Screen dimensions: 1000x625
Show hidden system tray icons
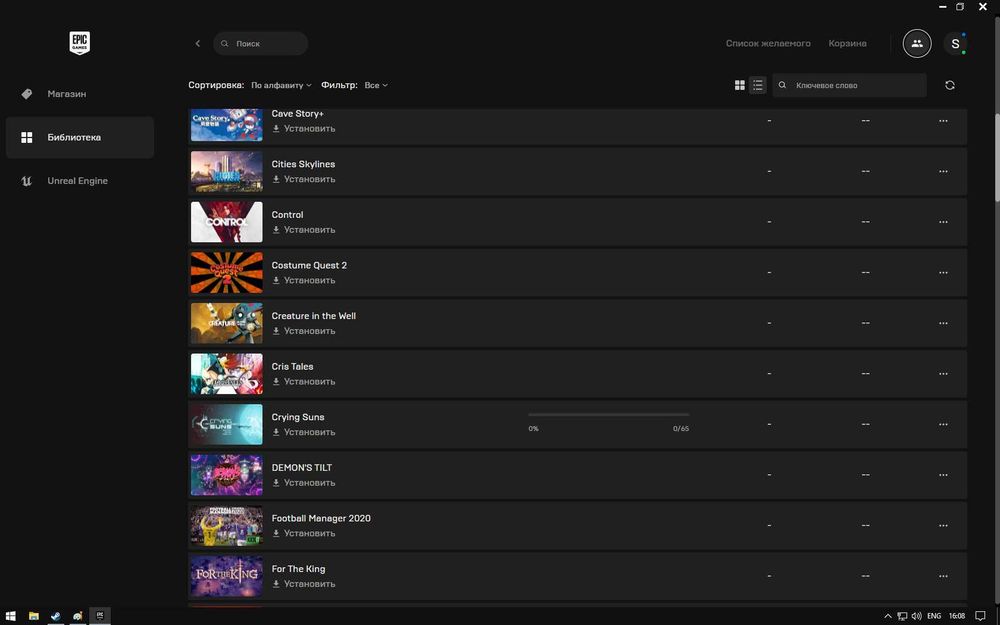click(x=887, y=616)
